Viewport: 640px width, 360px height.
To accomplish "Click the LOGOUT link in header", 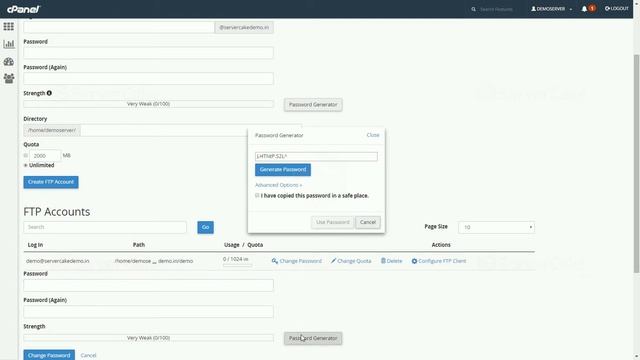I will (617, 9).
